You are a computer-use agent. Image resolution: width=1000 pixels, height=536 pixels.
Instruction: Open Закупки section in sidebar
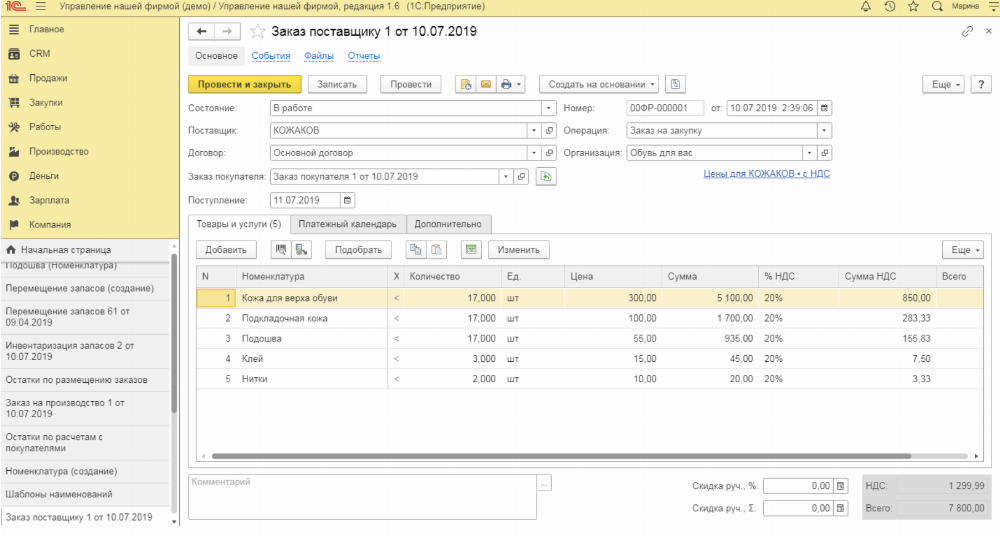pos(45,103)
